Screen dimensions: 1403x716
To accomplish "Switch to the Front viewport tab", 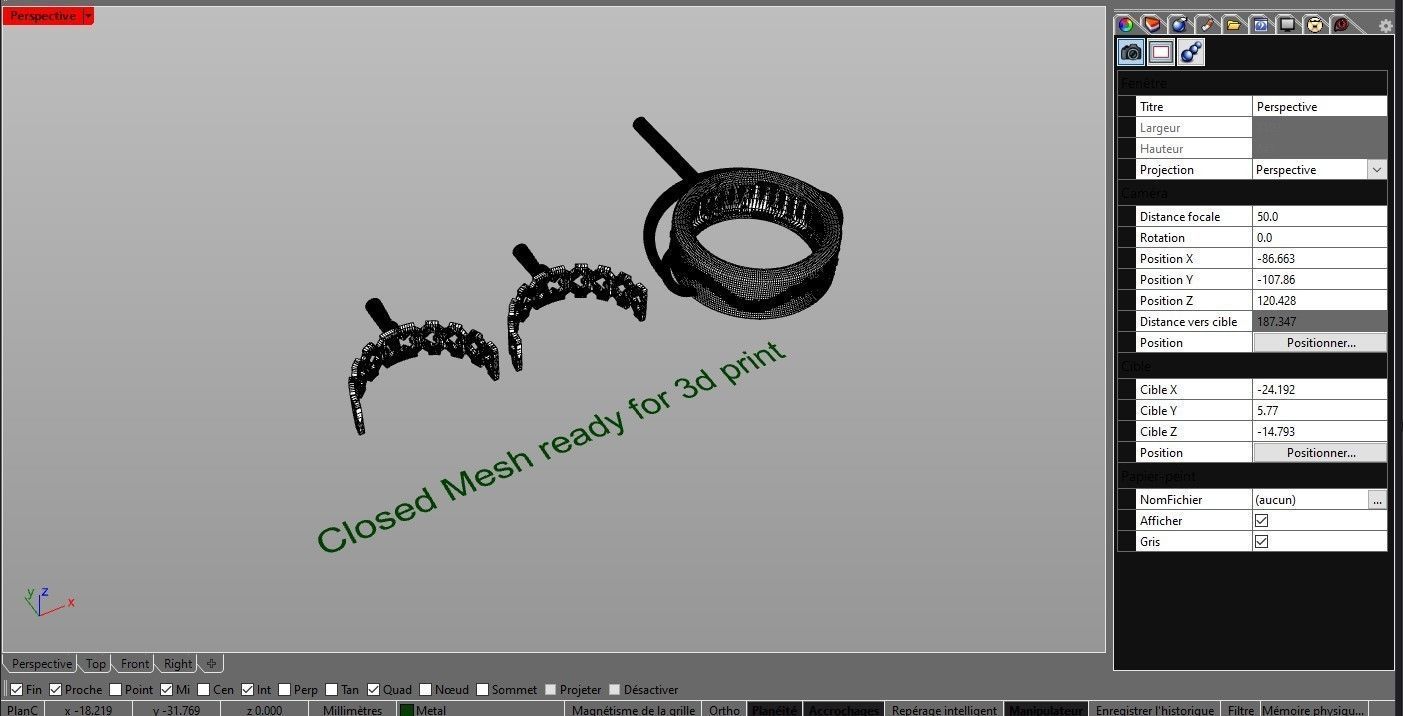I will point(134,664).
